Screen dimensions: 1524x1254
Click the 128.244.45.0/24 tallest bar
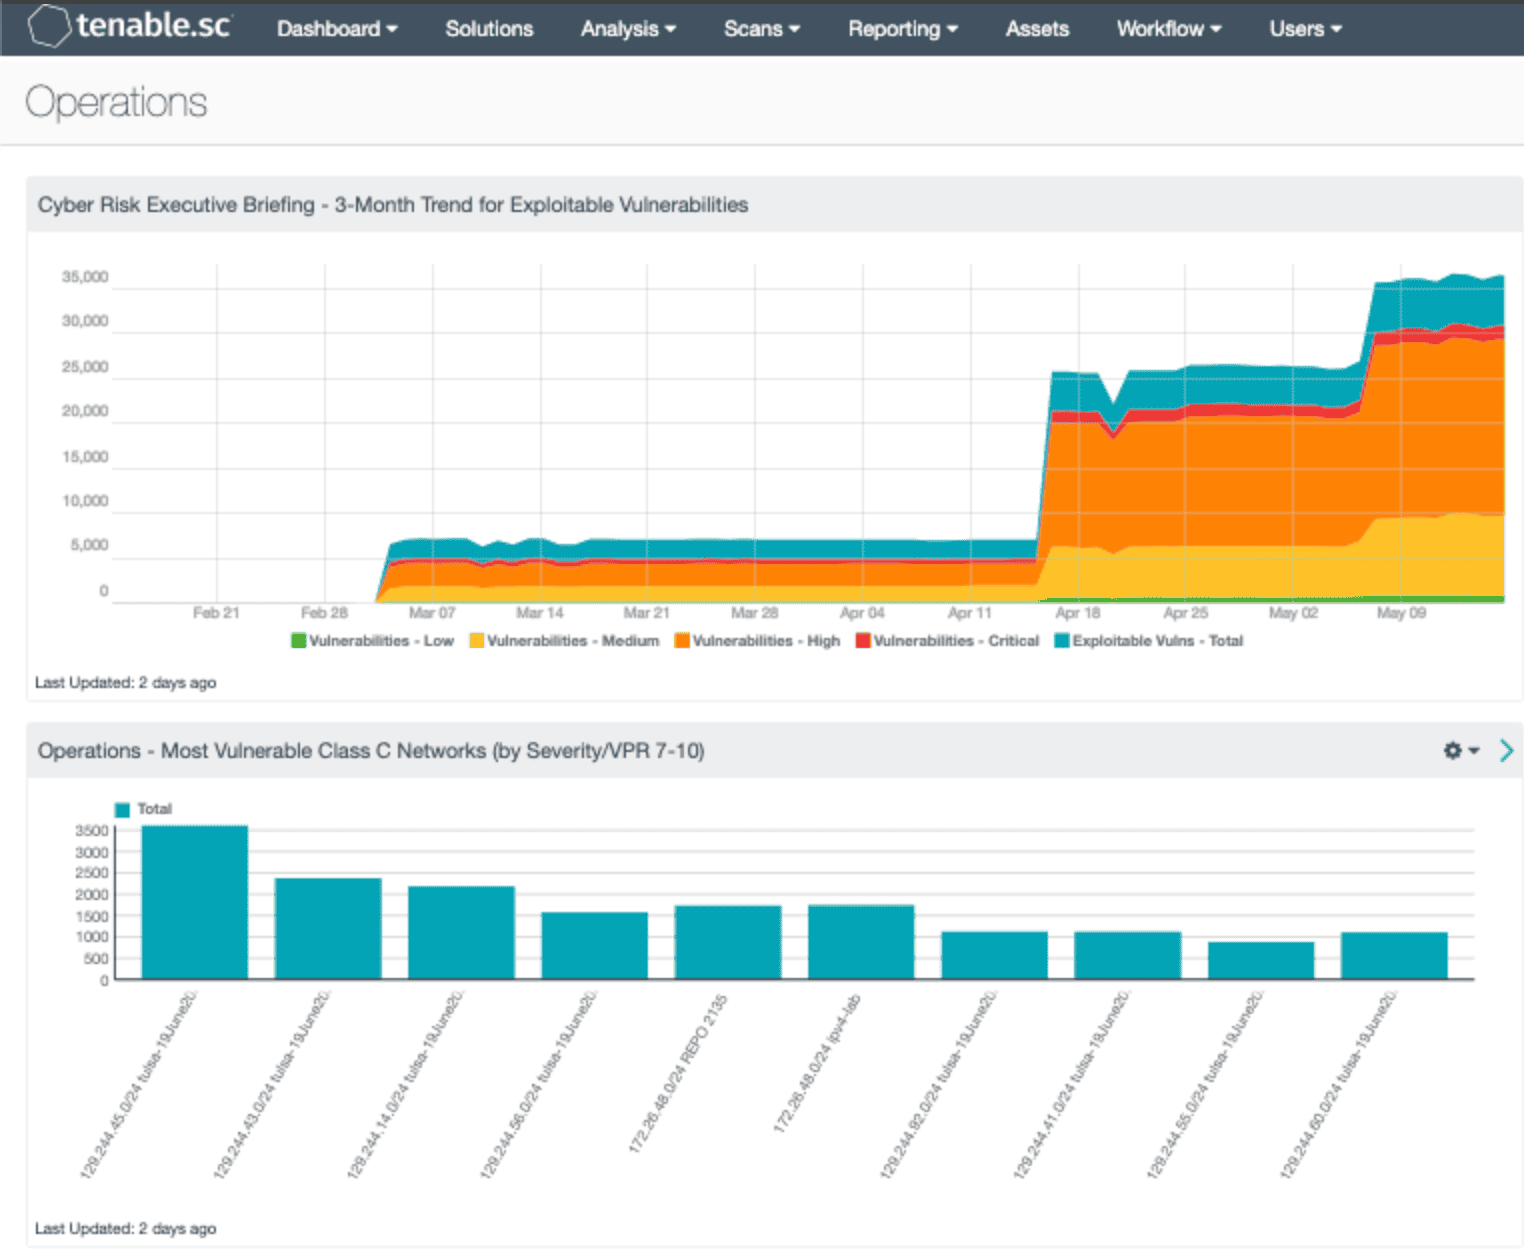click(x=195, y=902)
